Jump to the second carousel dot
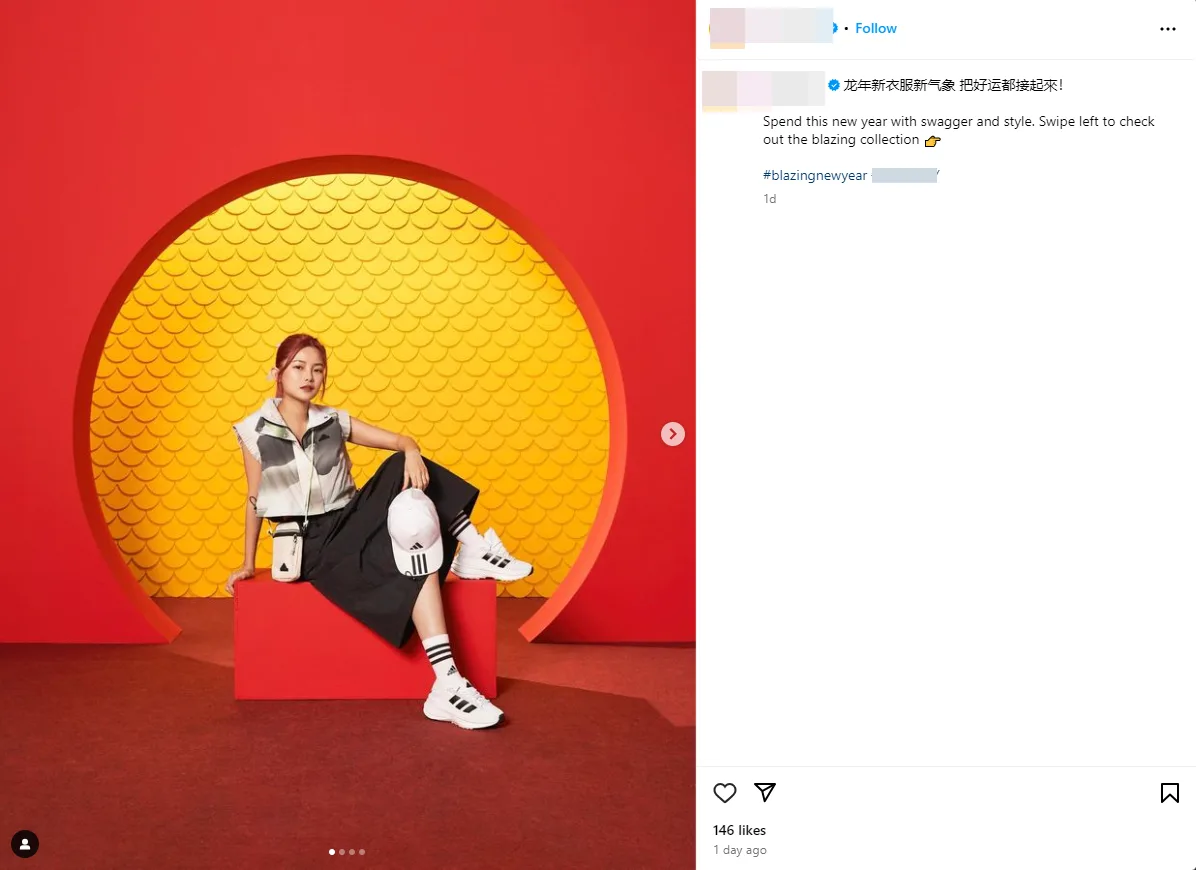Screen dimensions: 1196x870 click(x=342, y=852)
